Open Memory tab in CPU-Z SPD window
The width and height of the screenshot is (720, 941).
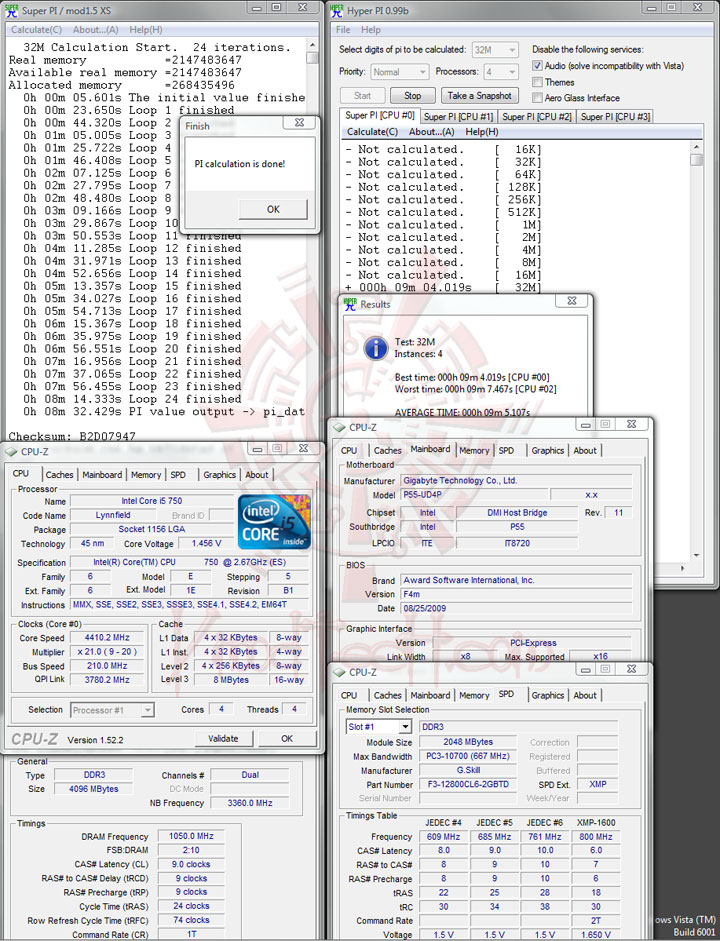[x=474, y=695]
